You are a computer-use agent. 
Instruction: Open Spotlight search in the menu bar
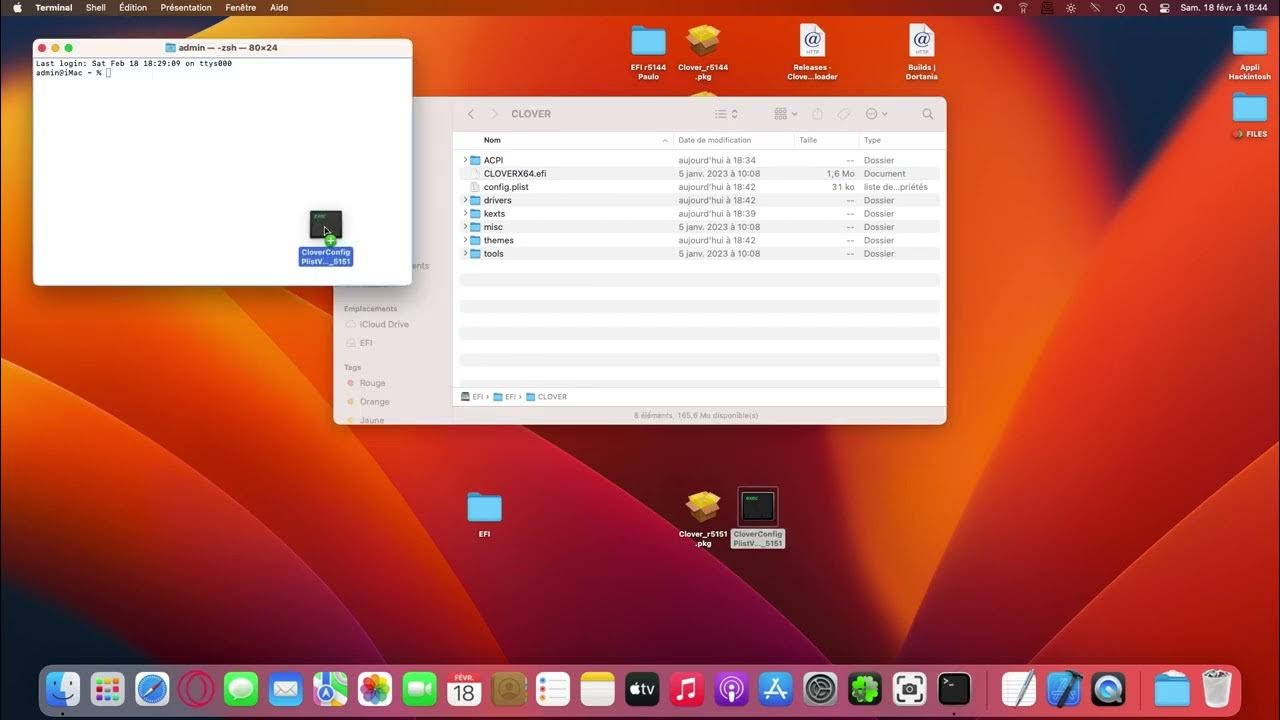tap(1143, 7)
